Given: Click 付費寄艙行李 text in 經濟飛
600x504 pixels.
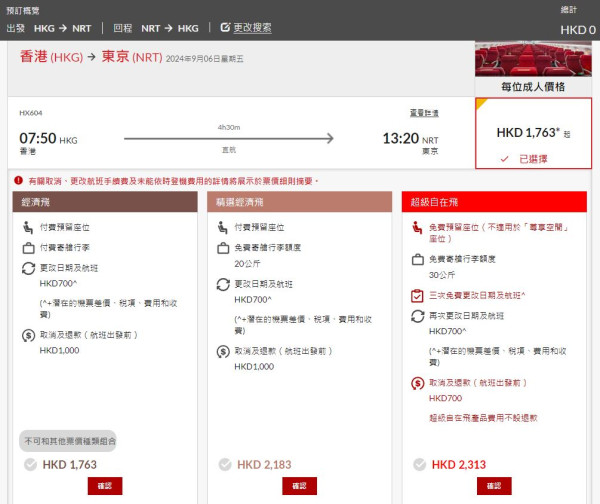Looking at the screenshot, I should coord(65,248).
